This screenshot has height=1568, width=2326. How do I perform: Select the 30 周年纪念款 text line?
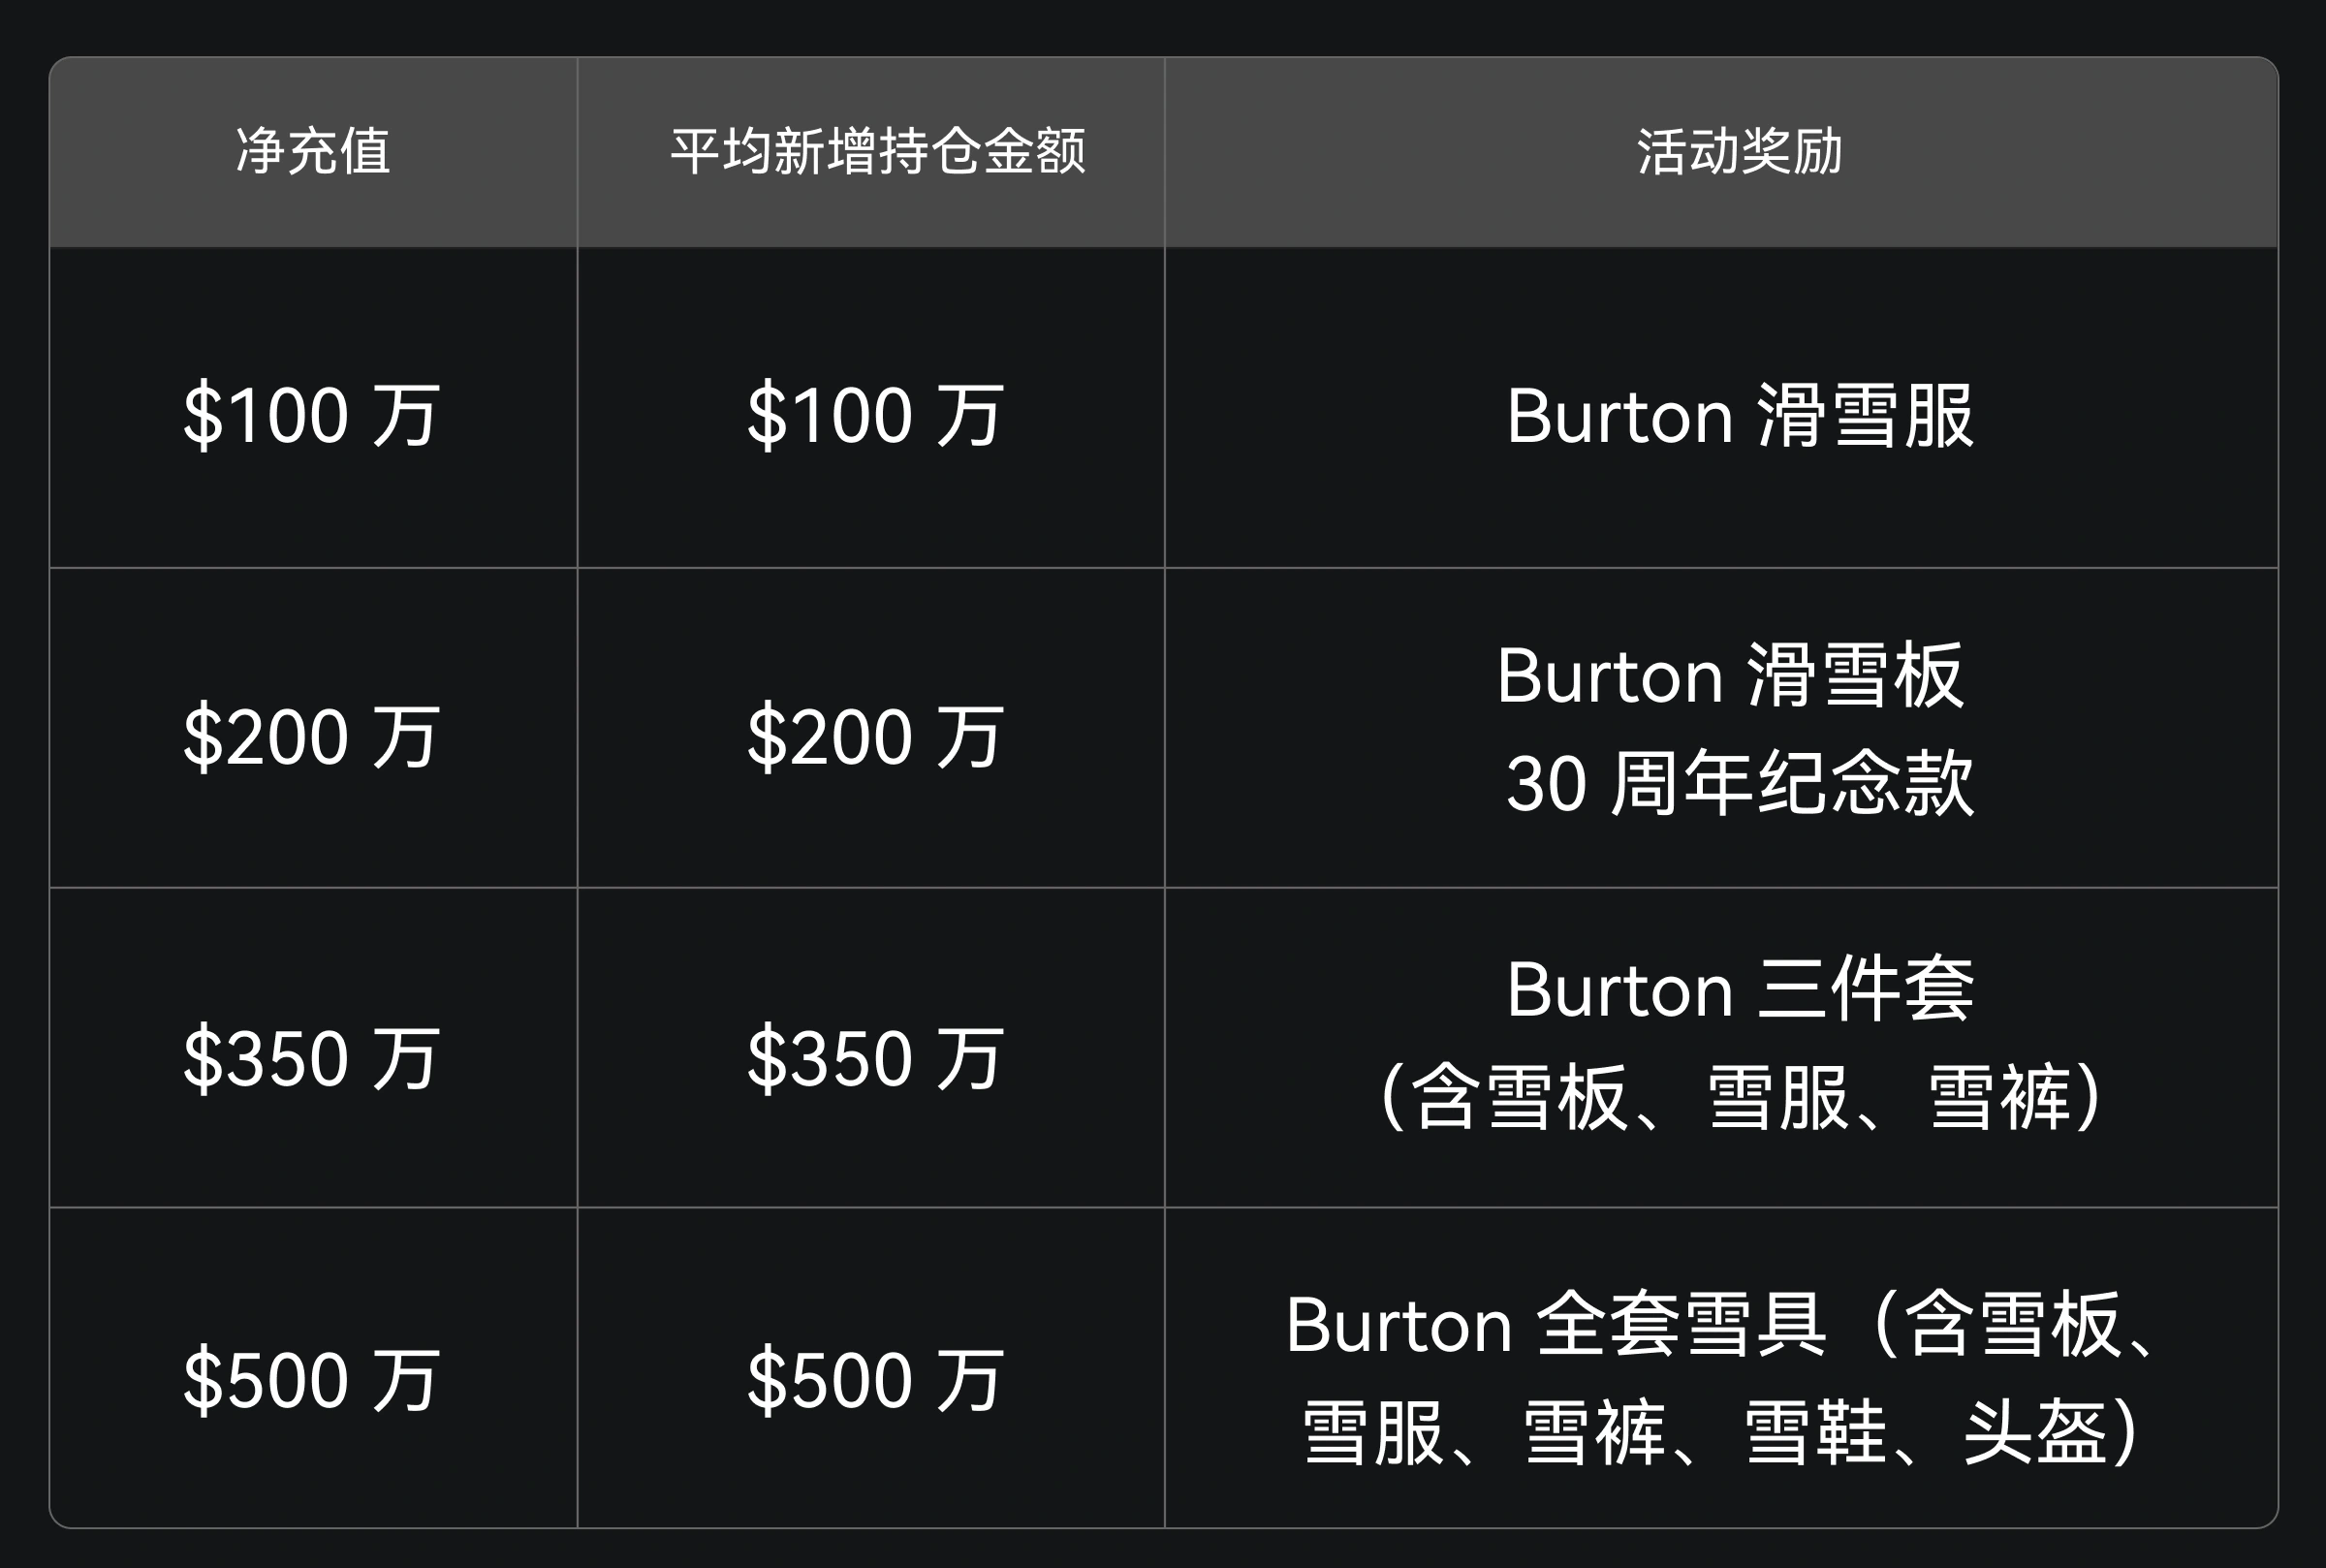tap(1739, 783)
